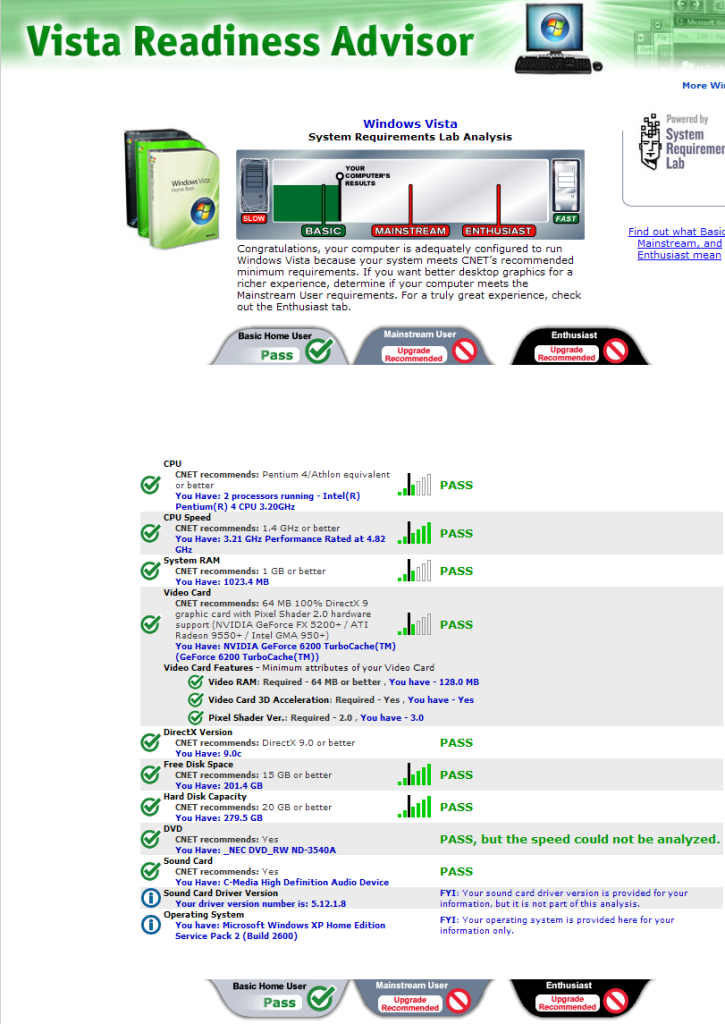Click 'You Have: _NEC DVD_RW ND-3540A' text
Image resolution: width=725 pixels, height=1024 pixels.
tap(255, 850)
